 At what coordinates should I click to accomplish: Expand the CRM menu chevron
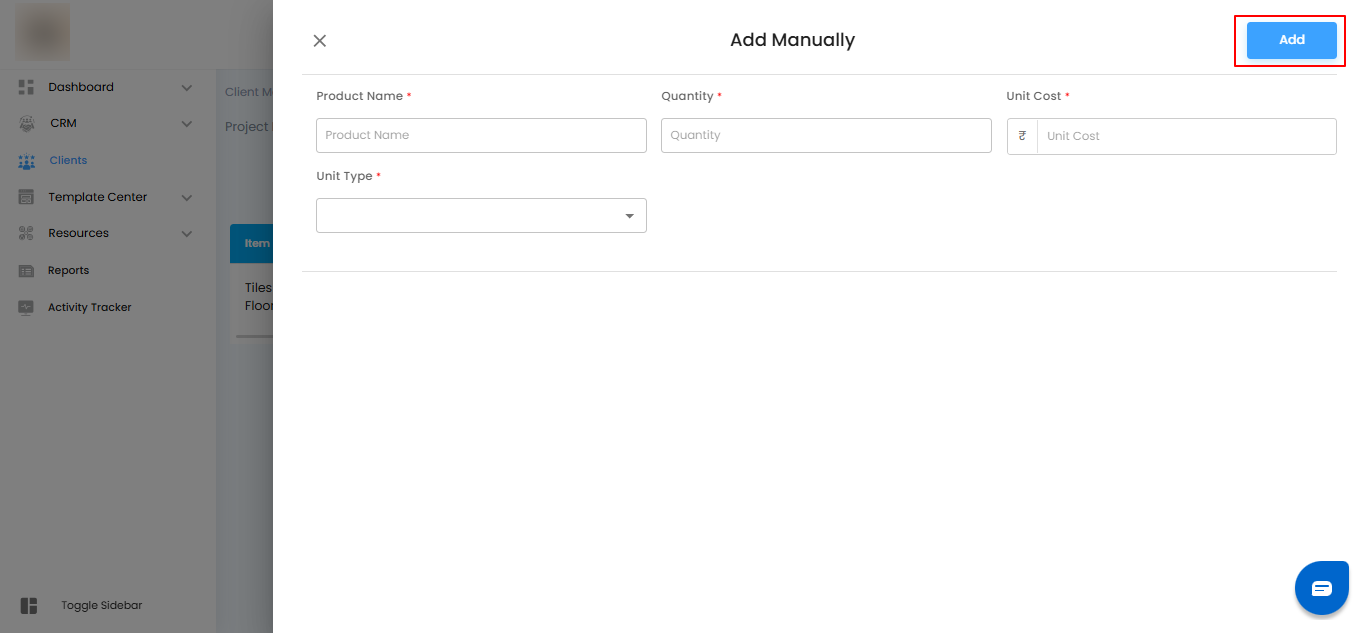187,124
